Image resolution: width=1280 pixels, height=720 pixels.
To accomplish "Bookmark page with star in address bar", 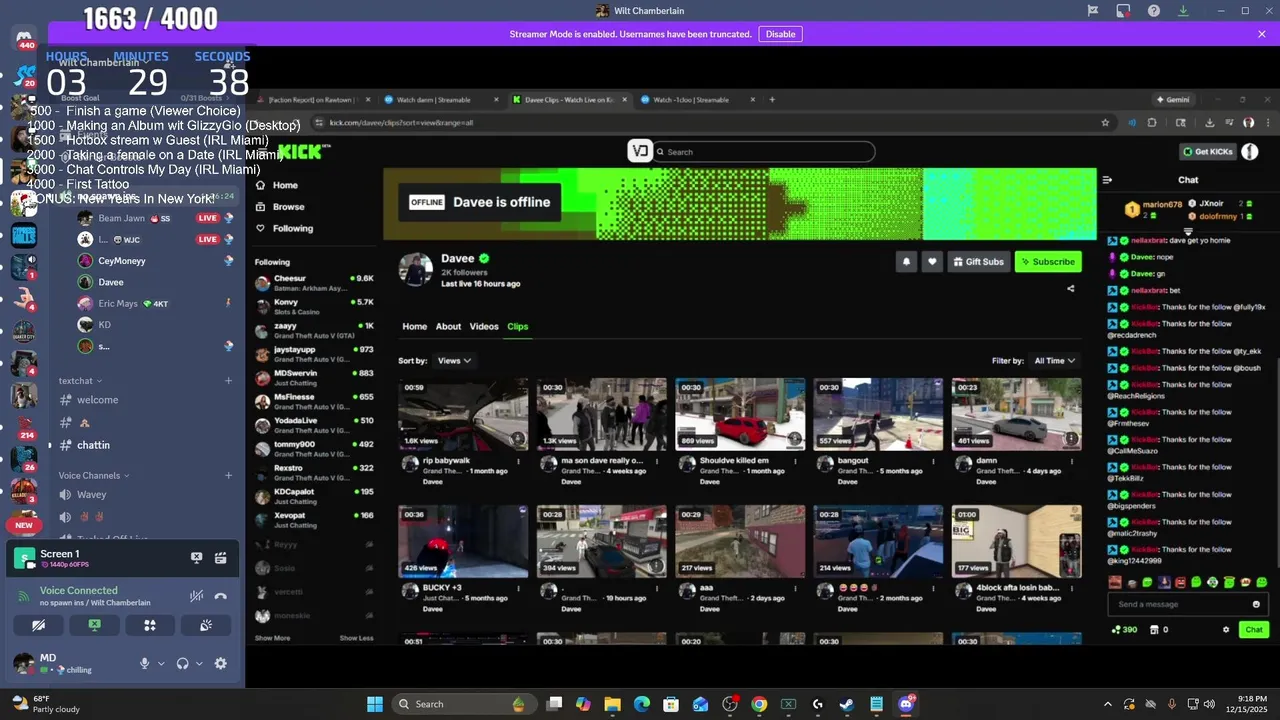I will pyautogui.click(x=1105, y=123).
